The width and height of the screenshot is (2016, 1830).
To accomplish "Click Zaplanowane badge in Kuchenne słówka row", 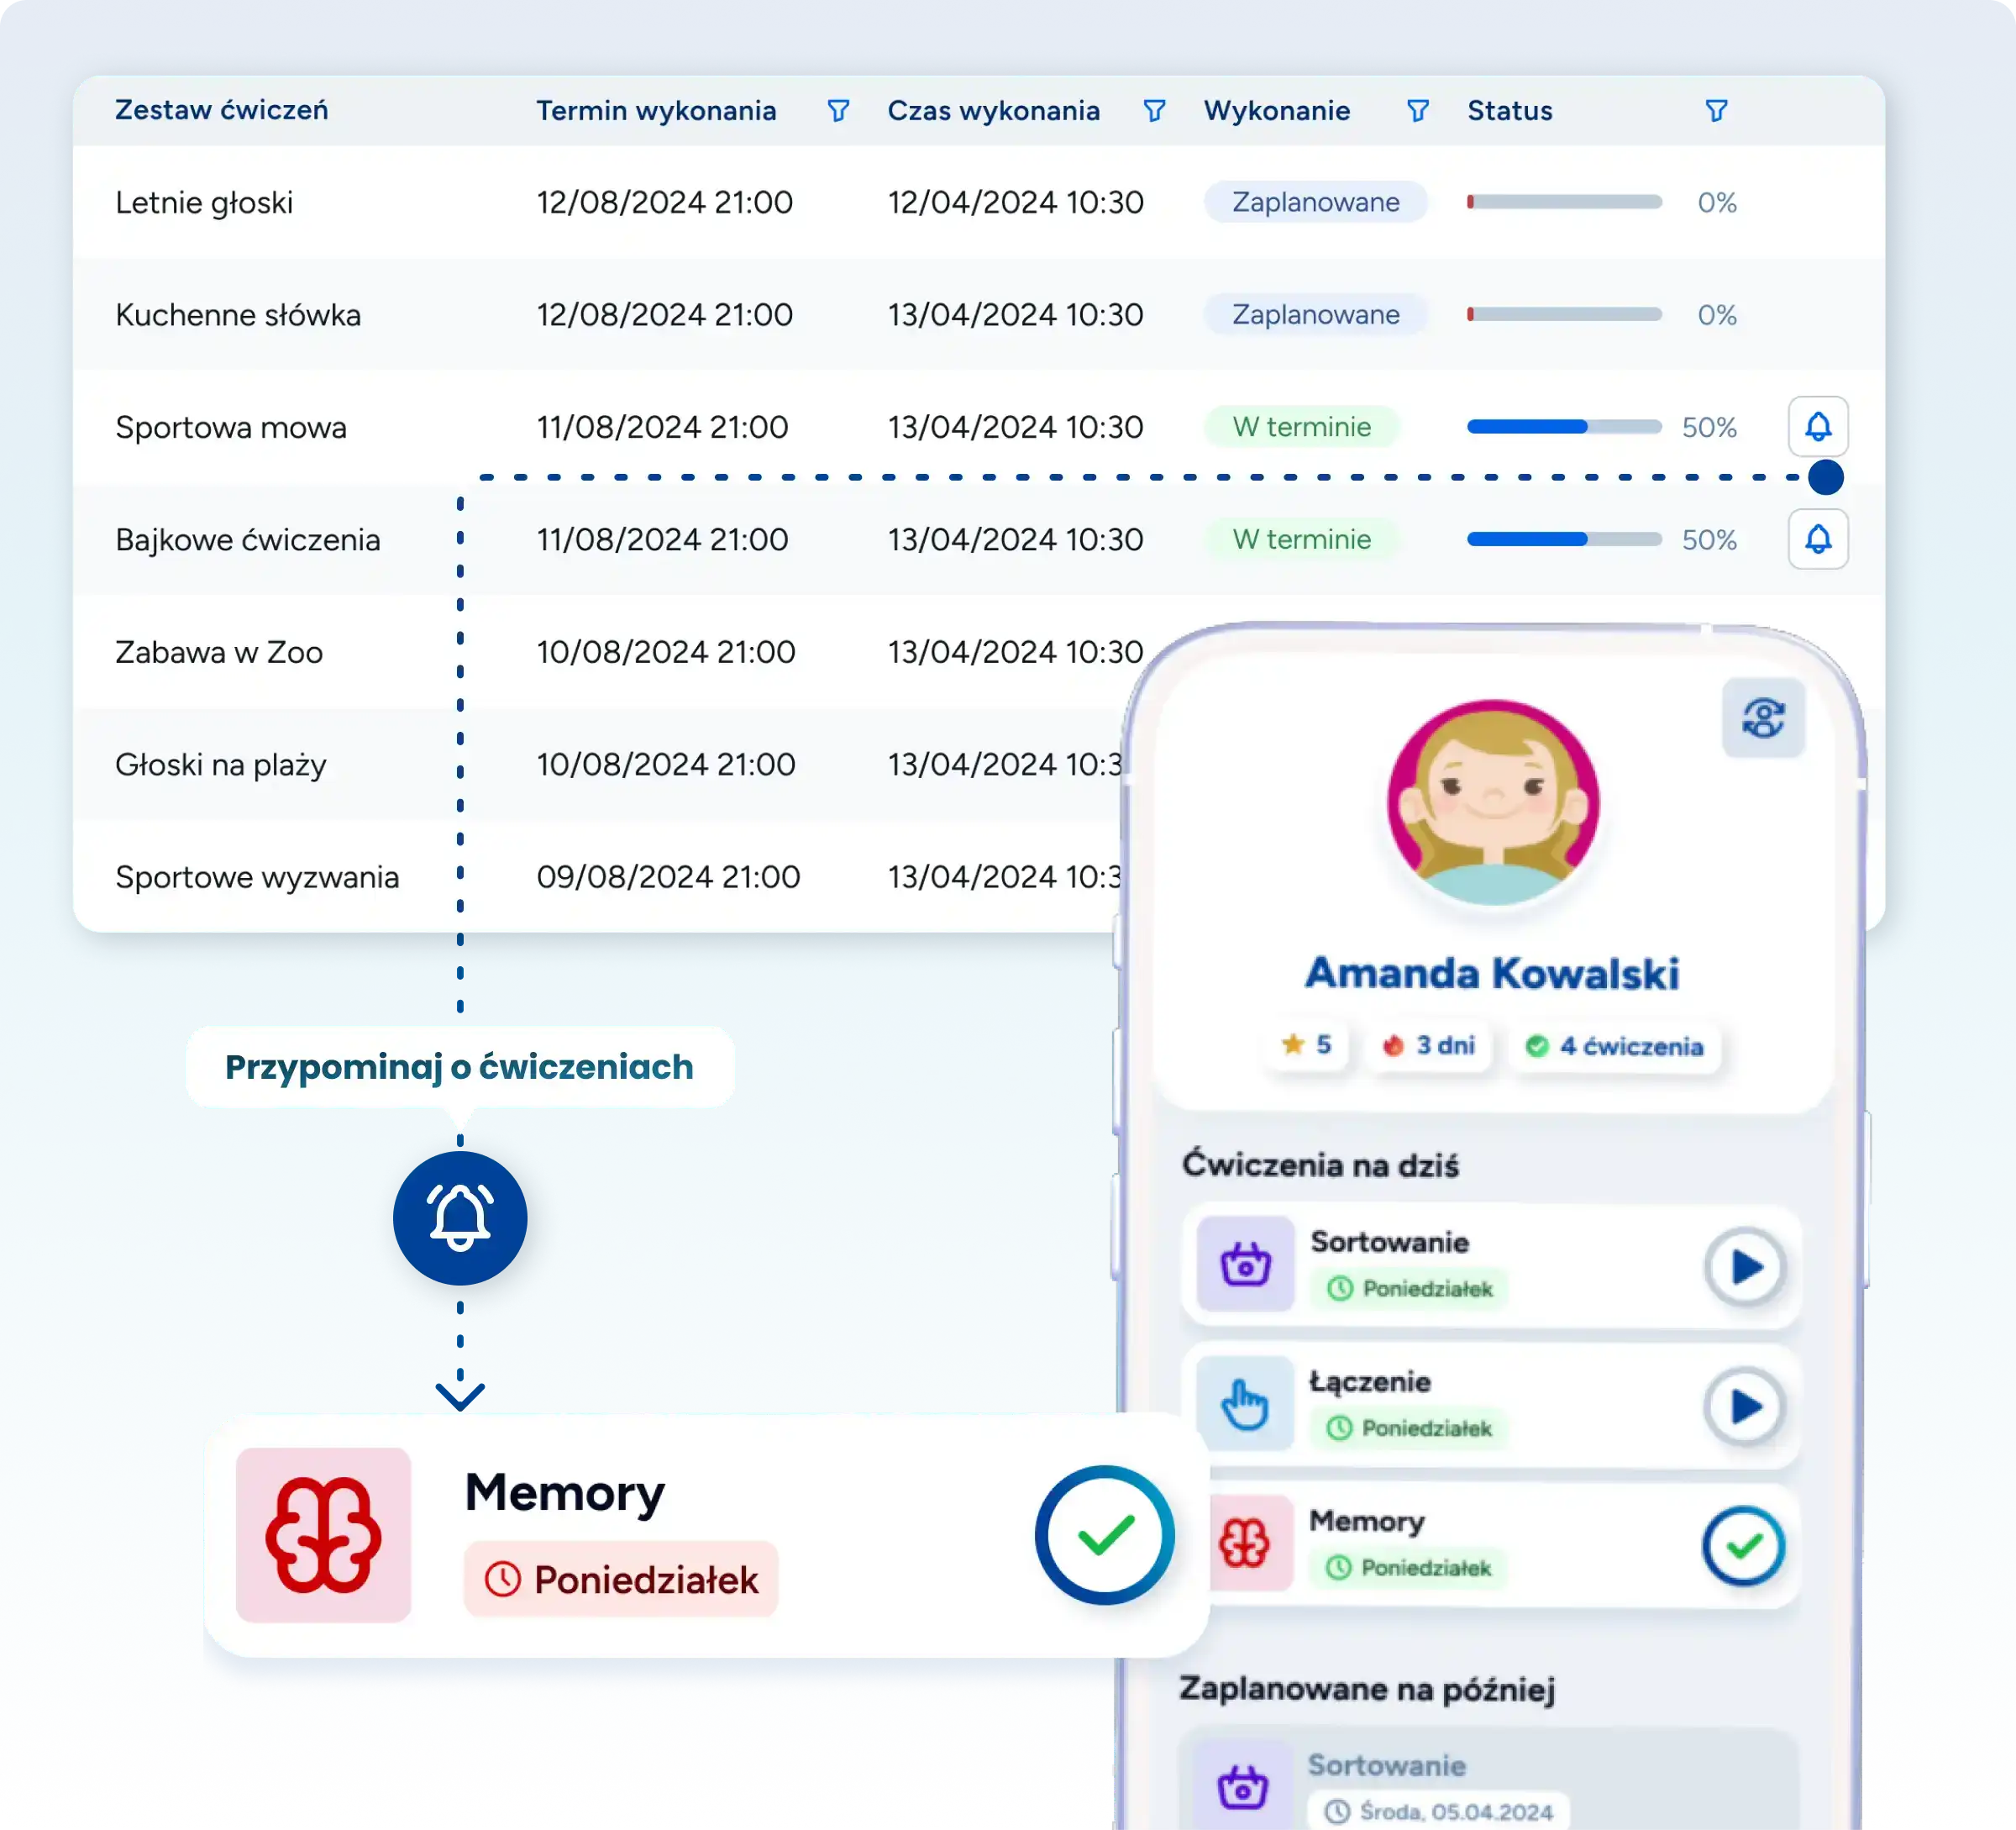I will (1315, 314).
